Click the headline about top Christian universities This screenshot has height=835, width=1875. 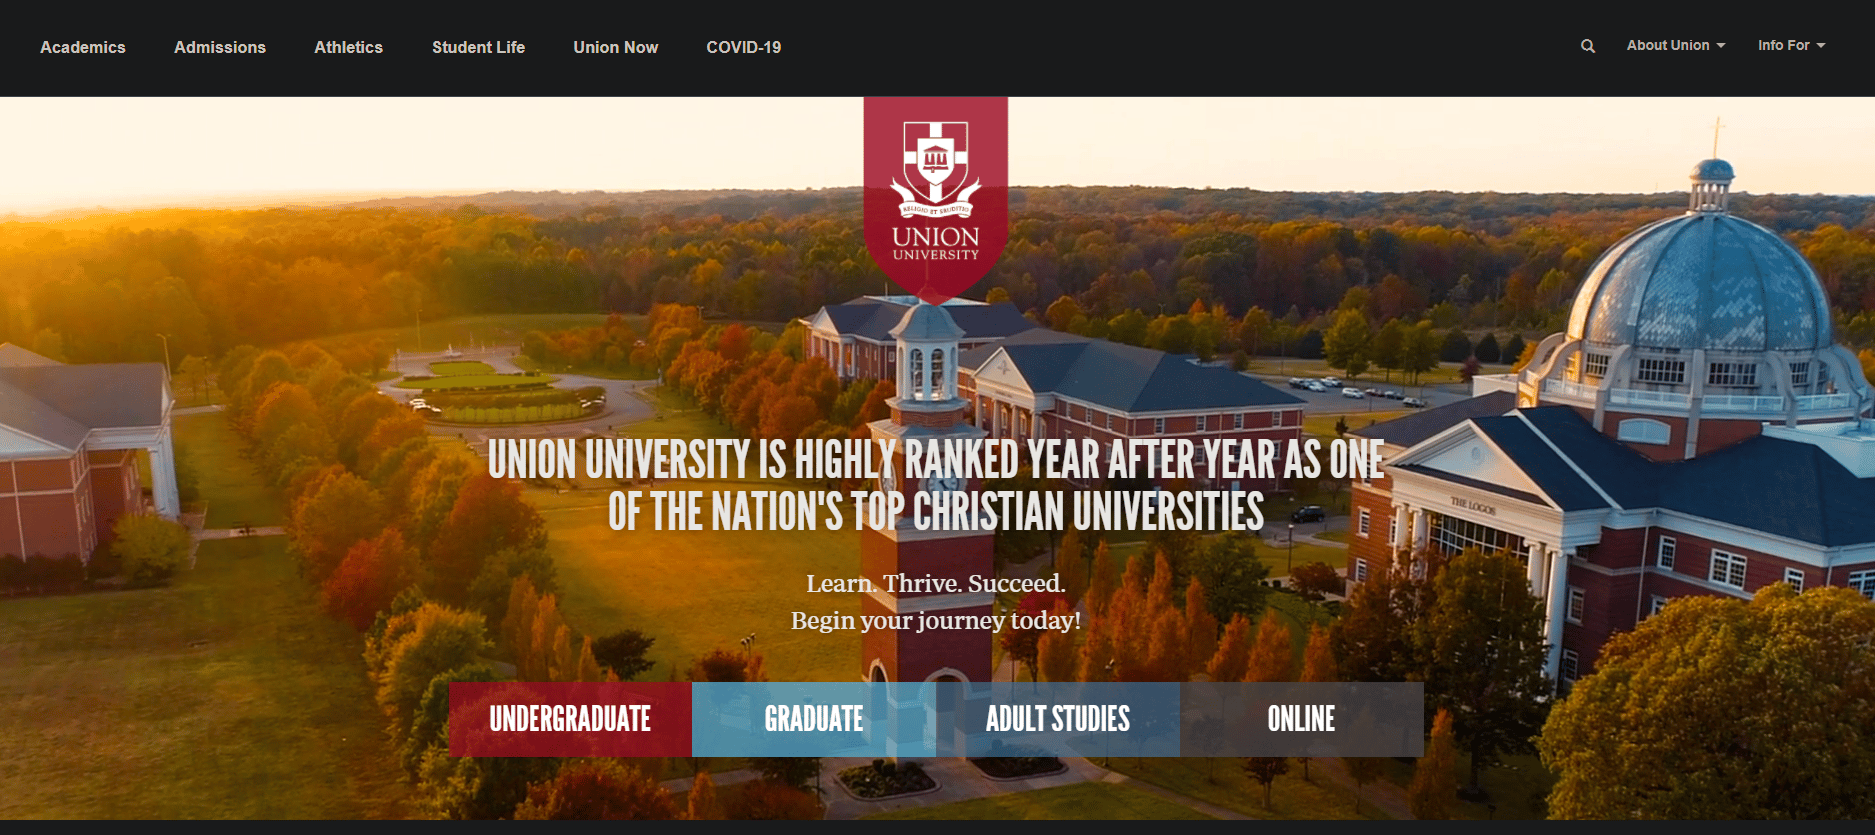tap(936, 485)
